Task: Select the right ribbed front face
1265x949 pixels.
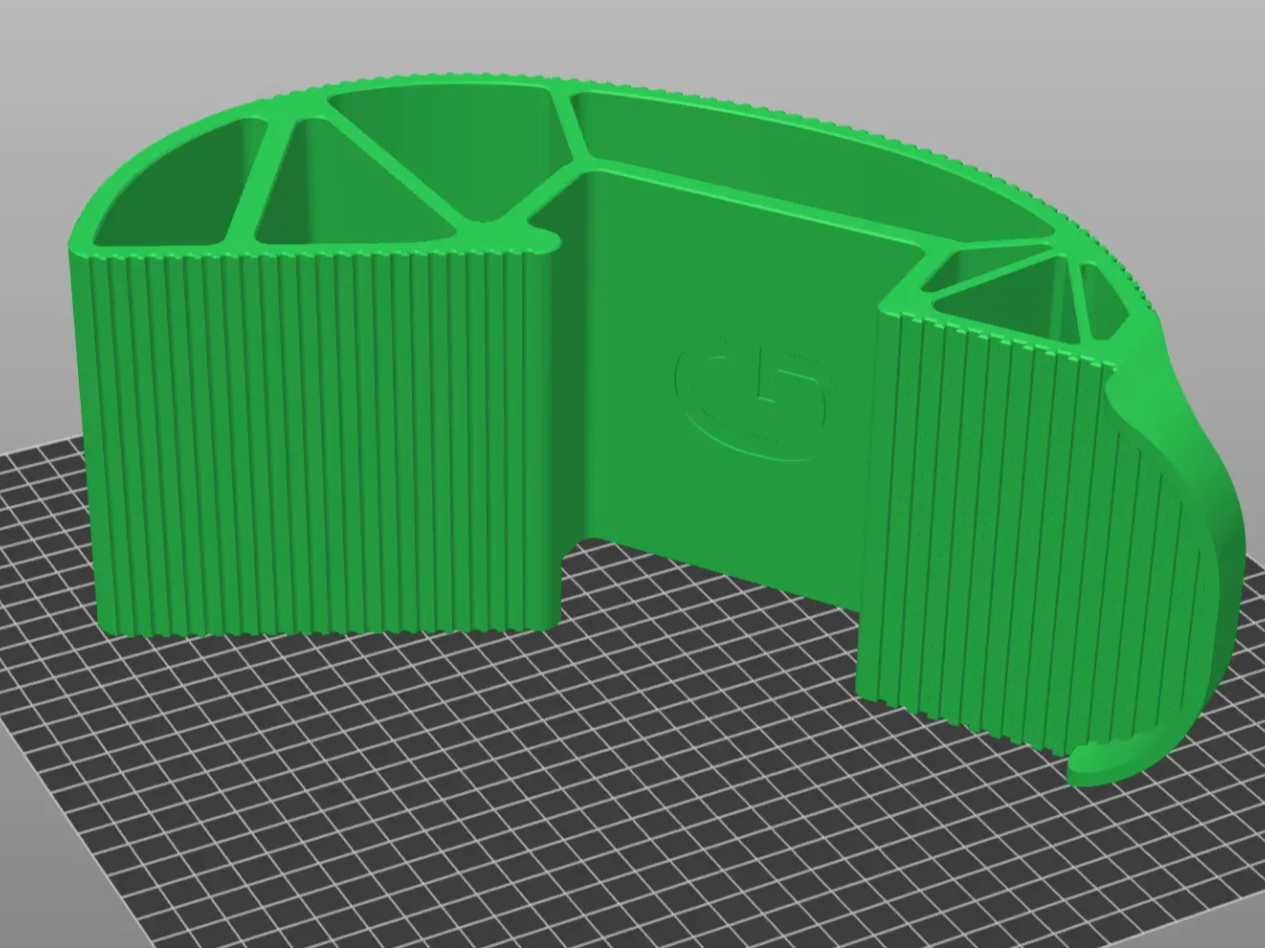Action: pos(980,520)
